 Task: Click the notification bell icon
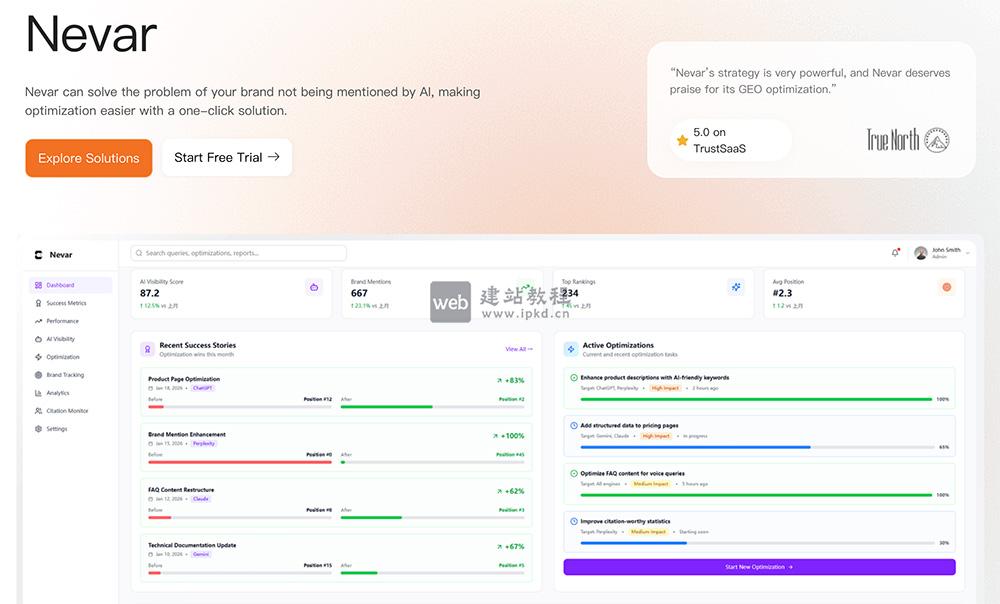[895, 253]
